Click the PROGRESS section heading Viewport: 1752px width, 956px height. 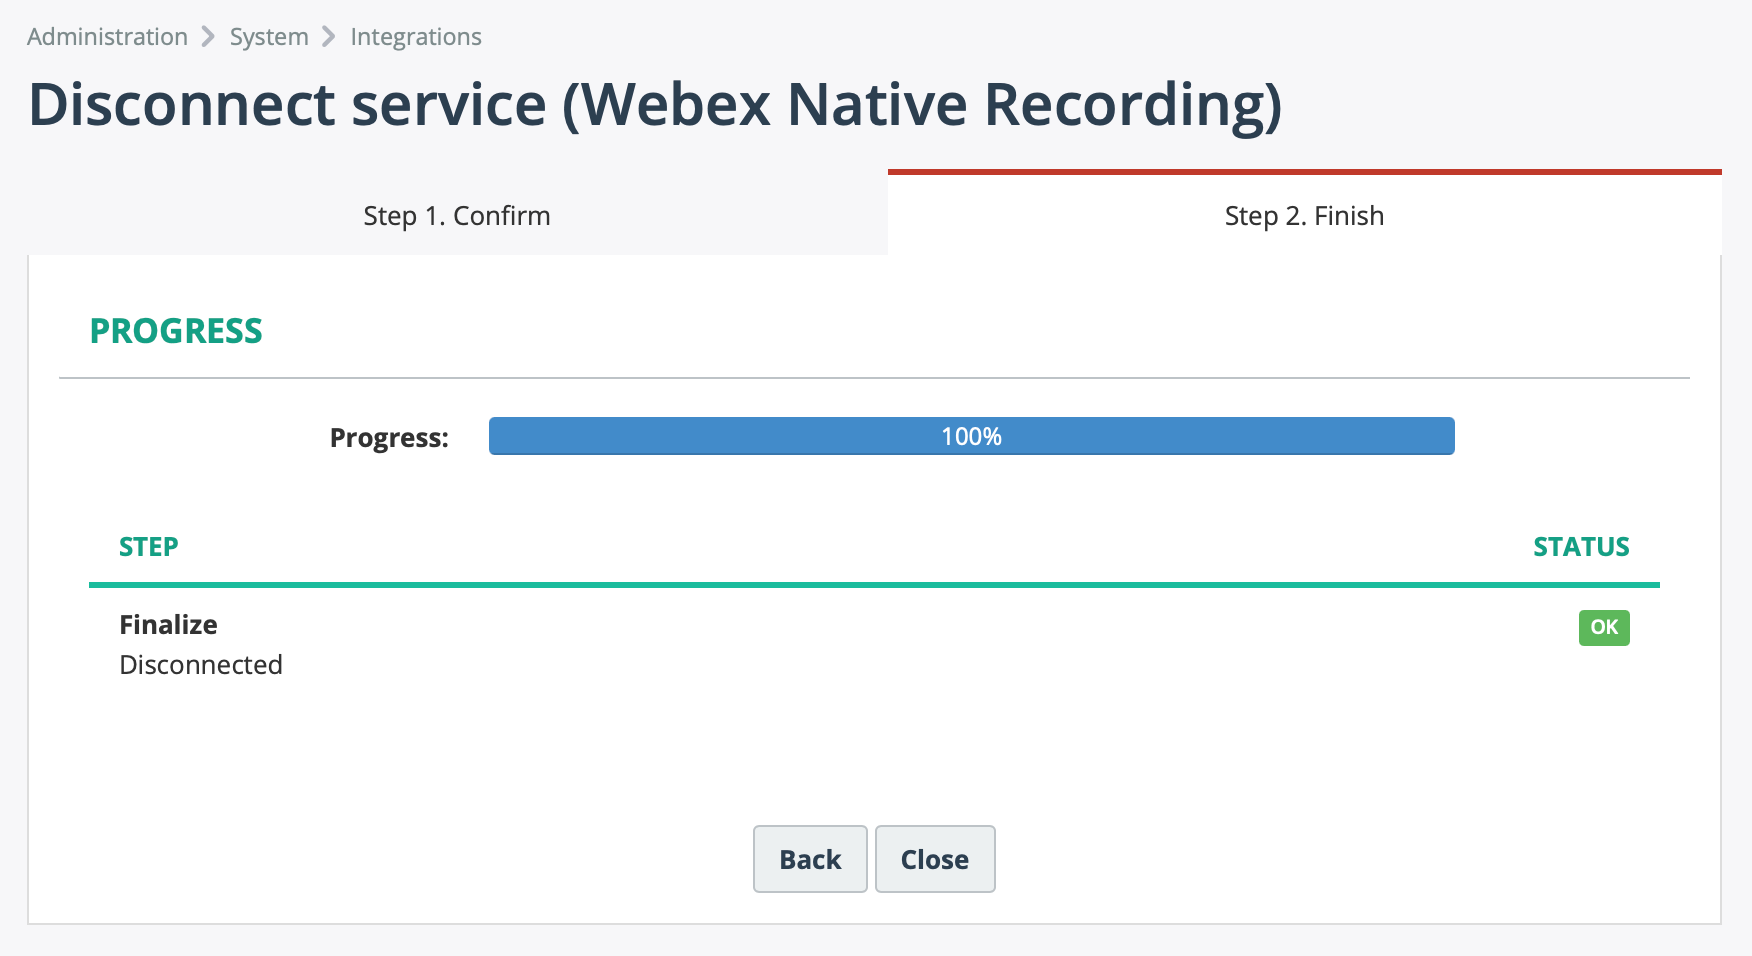(176, 330)
